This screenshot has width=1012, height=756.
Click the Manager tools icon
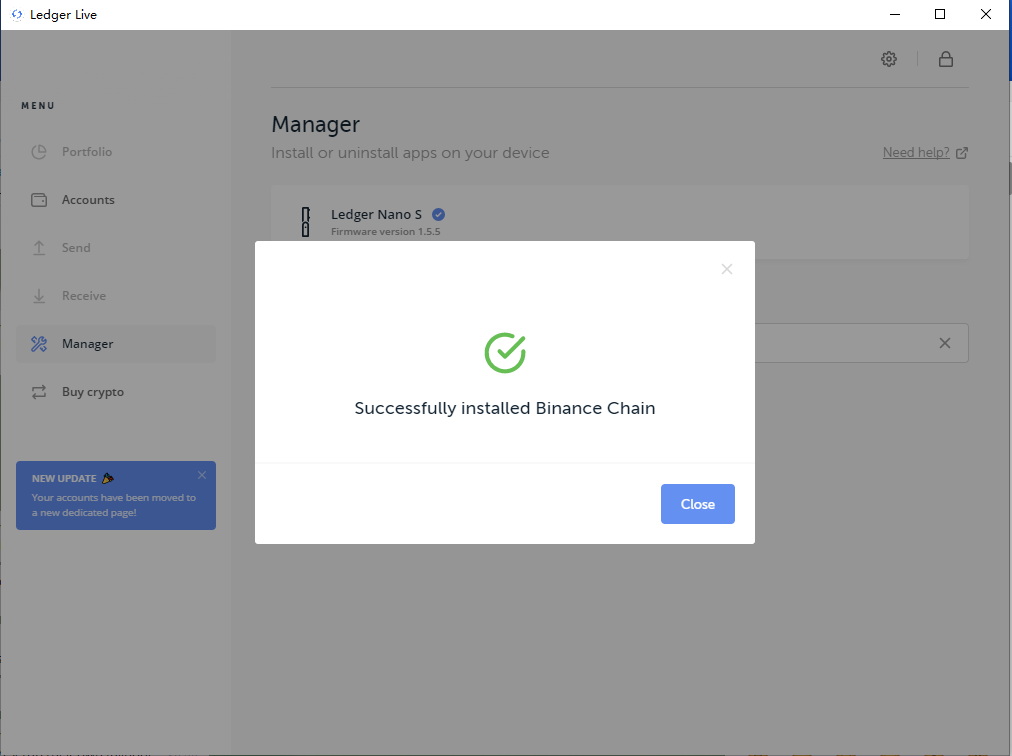tap(39, 344)
